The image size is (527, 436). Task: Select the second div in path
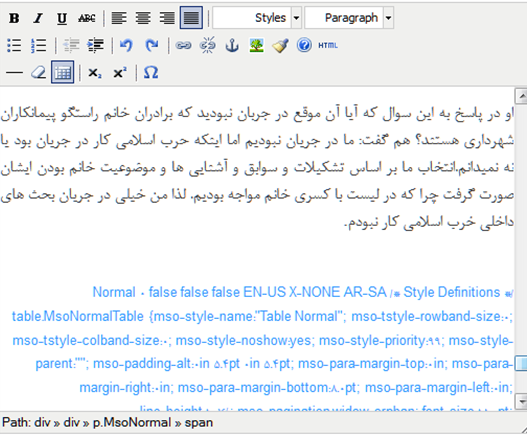71,423
